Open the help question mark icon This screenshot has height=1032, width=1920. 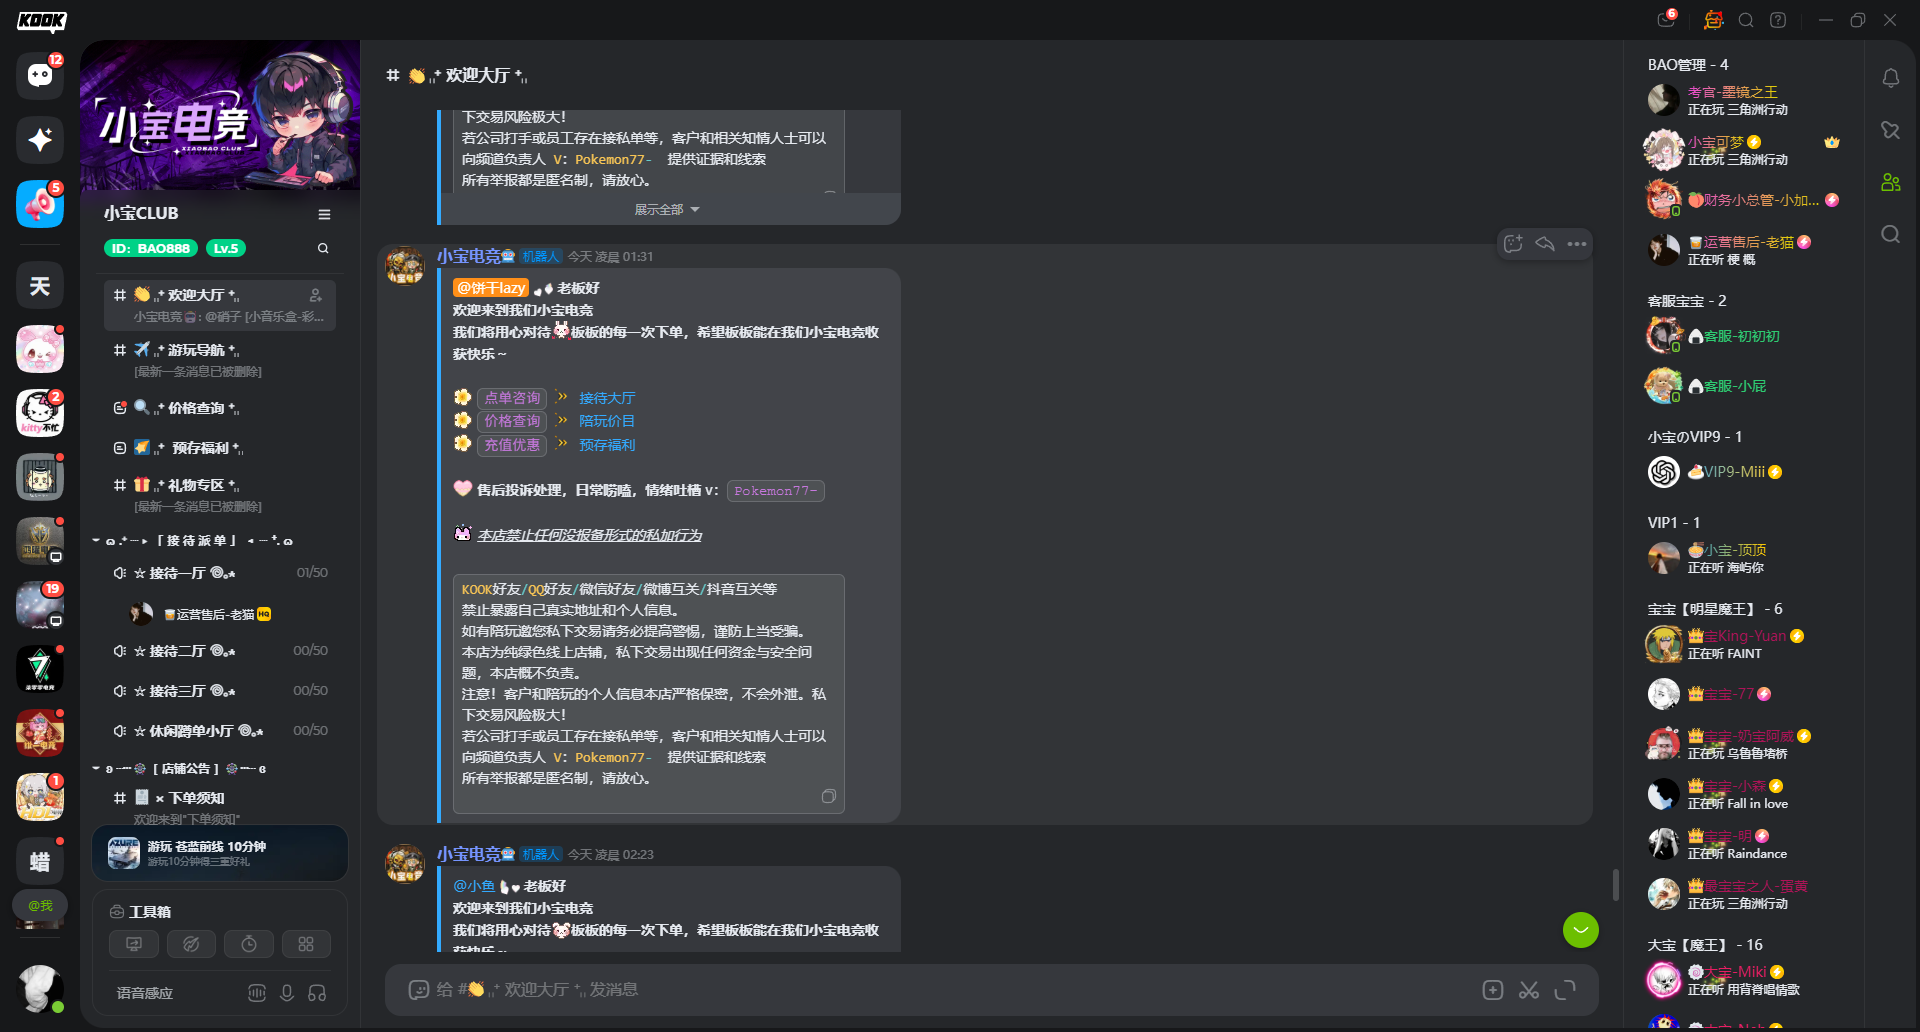pyautogui.click(x=1778, y=20)
